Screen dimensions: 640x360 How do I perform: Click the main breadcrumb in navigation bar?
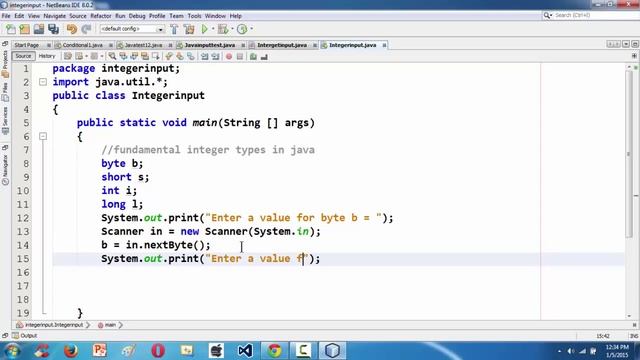point(107,325)
